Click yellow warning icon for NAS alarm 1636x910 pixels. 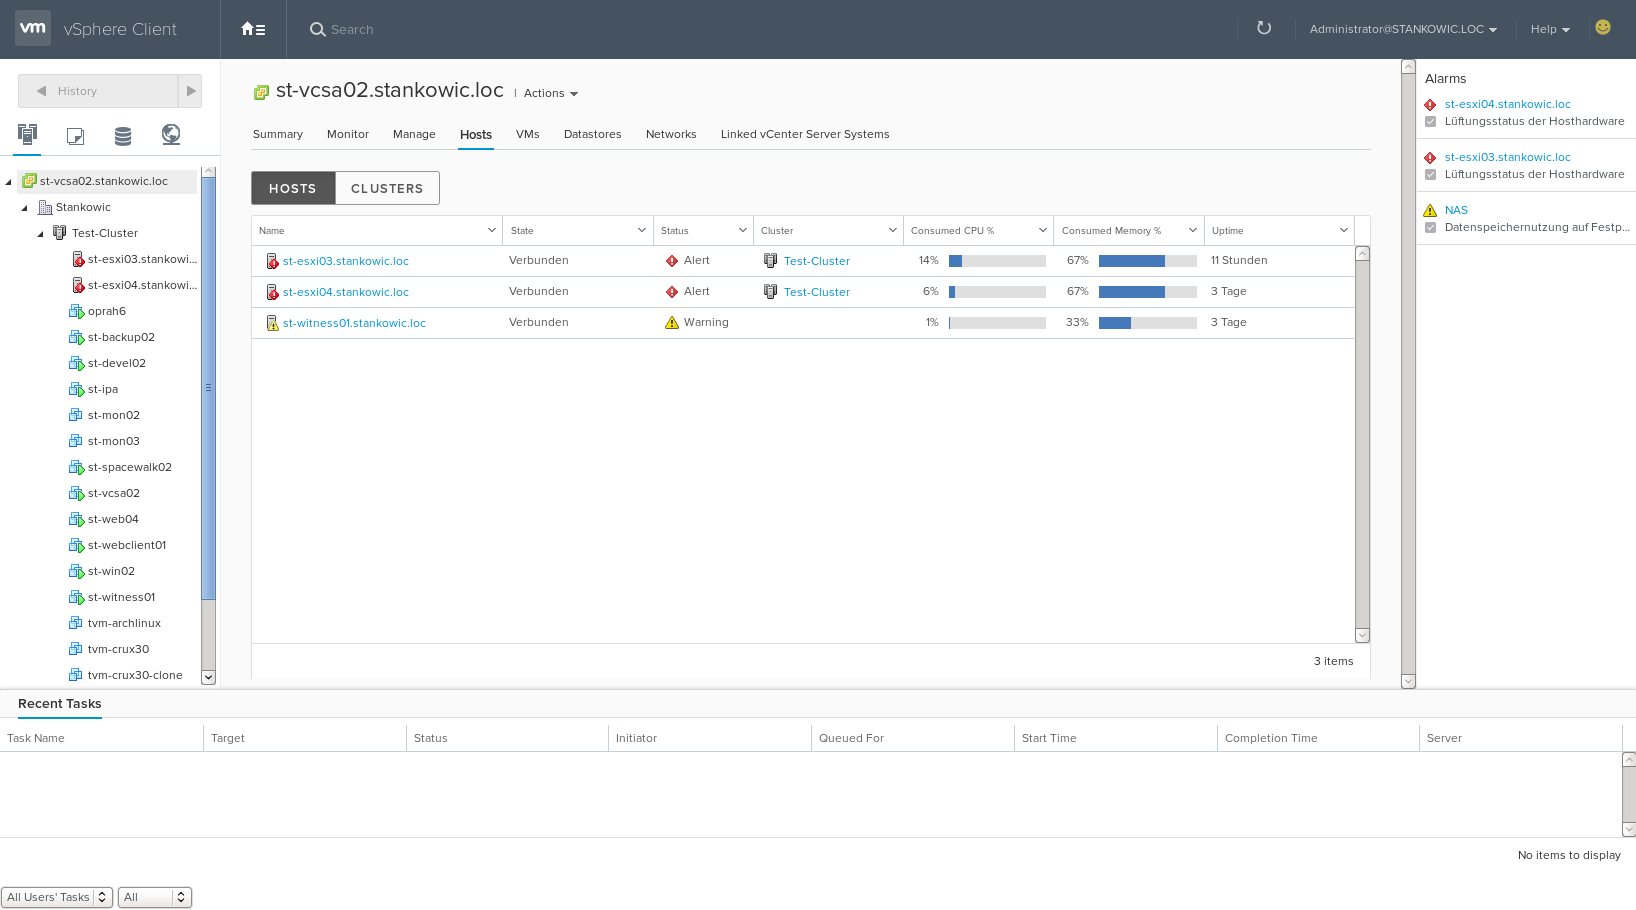coord(1430,210)
